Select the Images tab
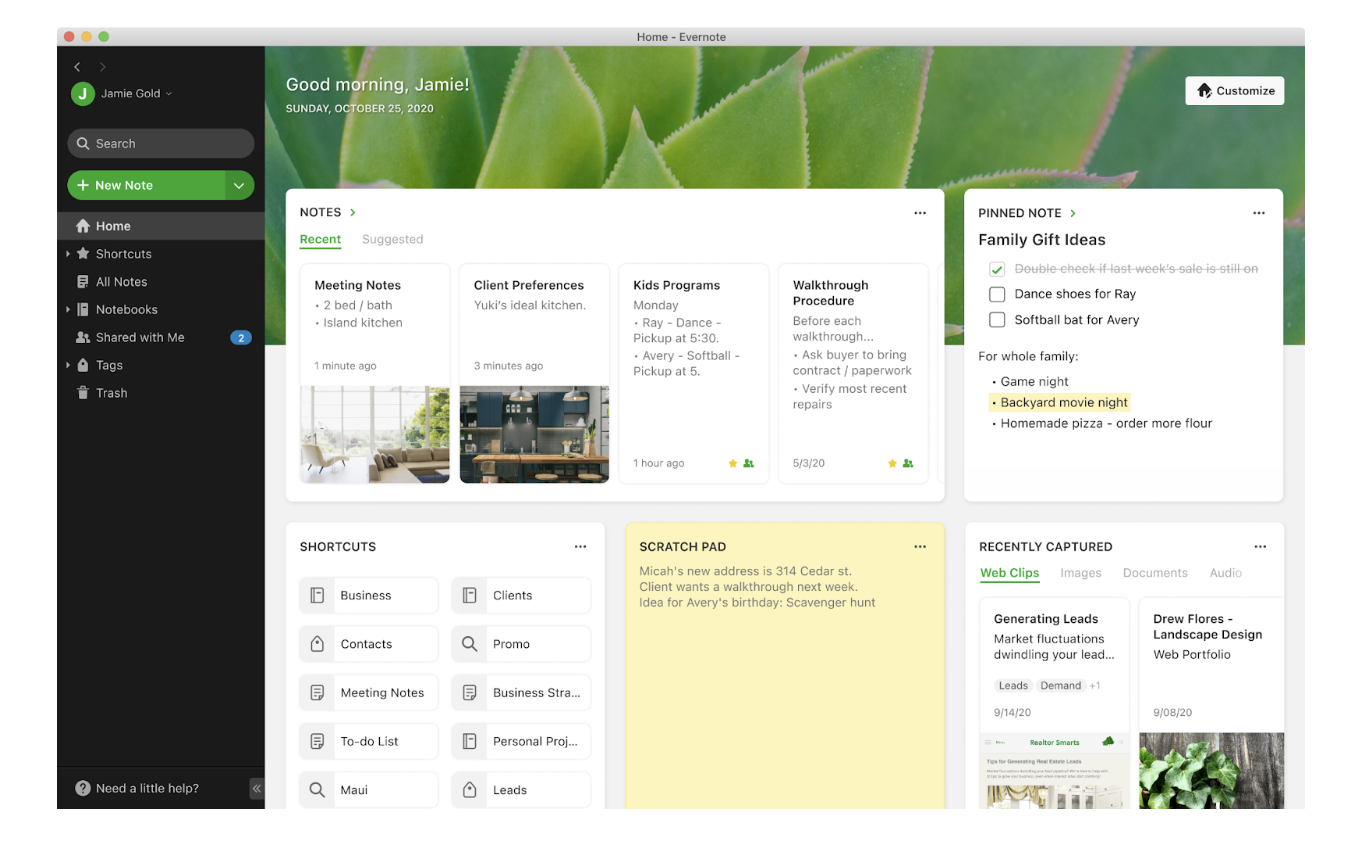This screenshot has height=842, width=1352. 1081,573
